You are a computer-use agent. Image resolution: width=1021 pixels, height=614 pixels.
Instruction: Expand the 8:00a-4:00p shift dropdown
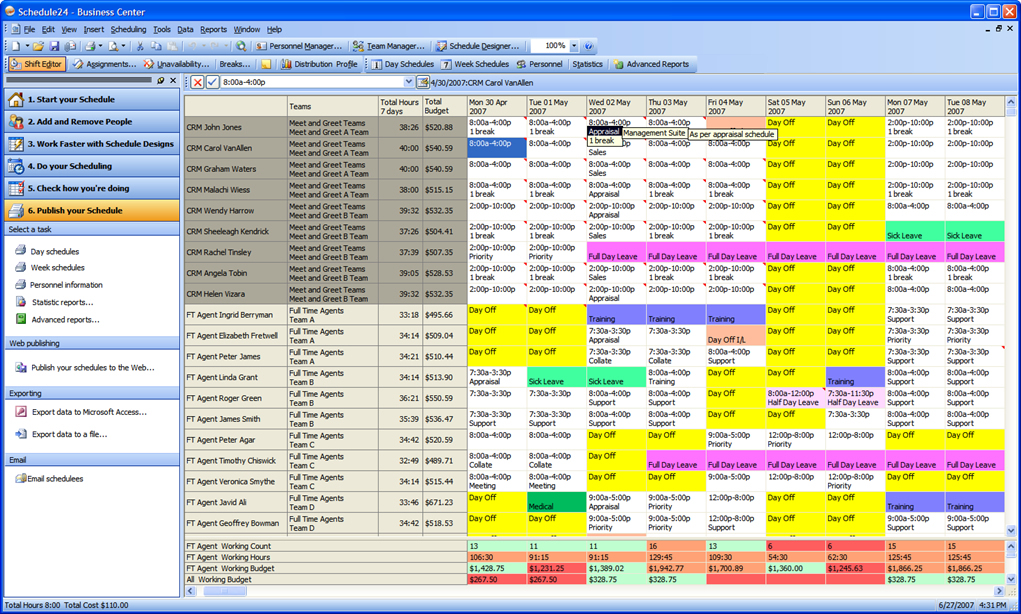tap(408, 82)
